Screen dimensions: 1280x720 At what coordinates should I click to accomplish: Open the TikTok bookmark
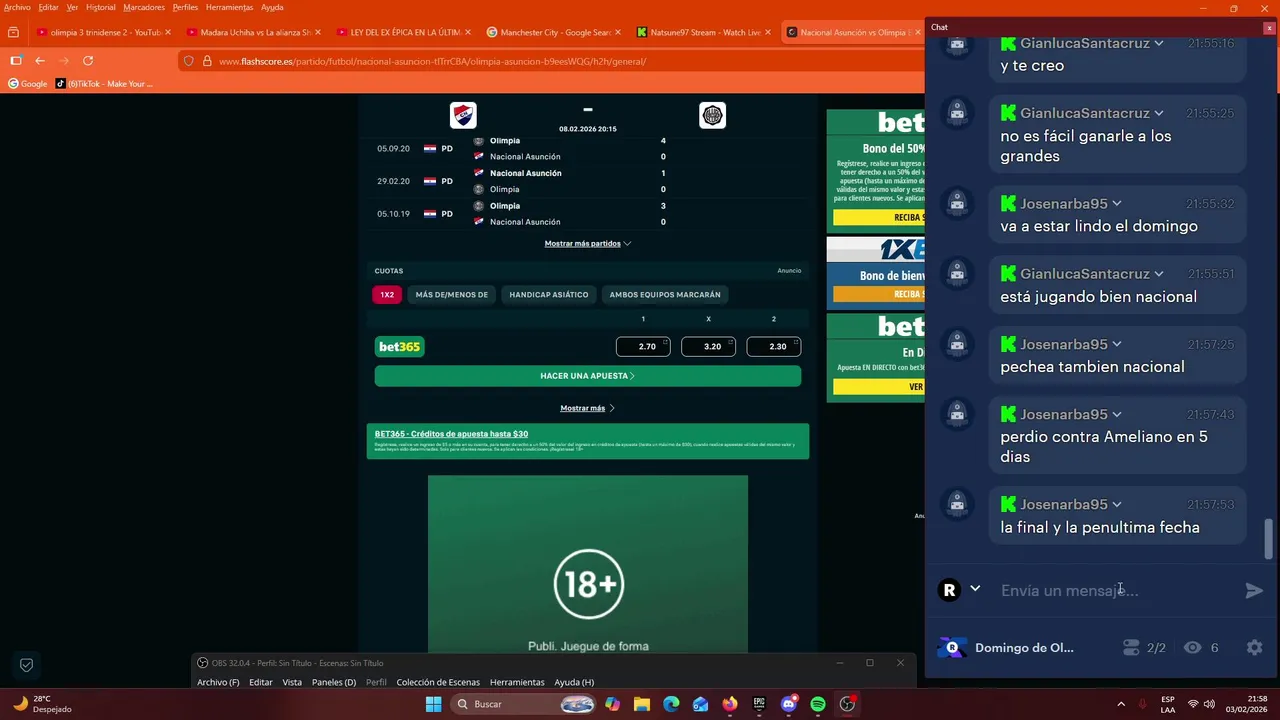pos(105,84)
